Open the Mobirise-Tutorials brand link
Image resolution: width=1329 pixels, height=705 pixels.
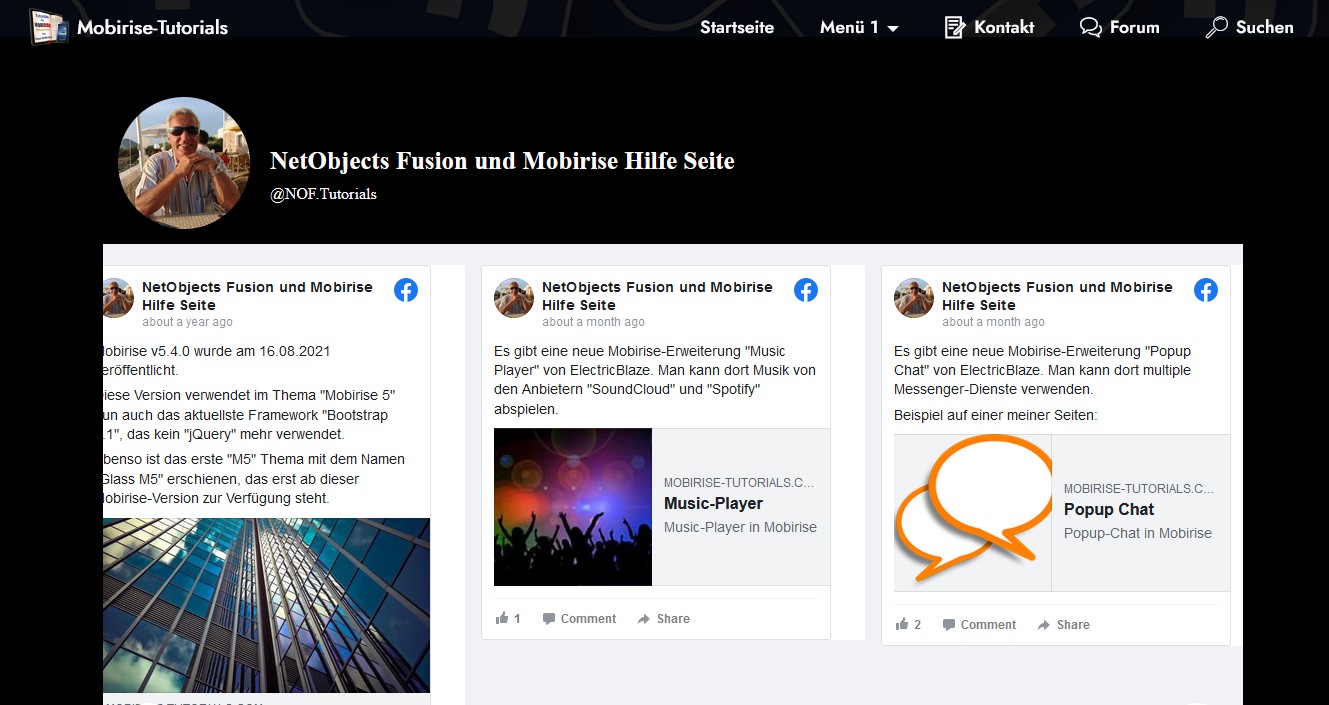pyautogui.click(x=152, y=27)
